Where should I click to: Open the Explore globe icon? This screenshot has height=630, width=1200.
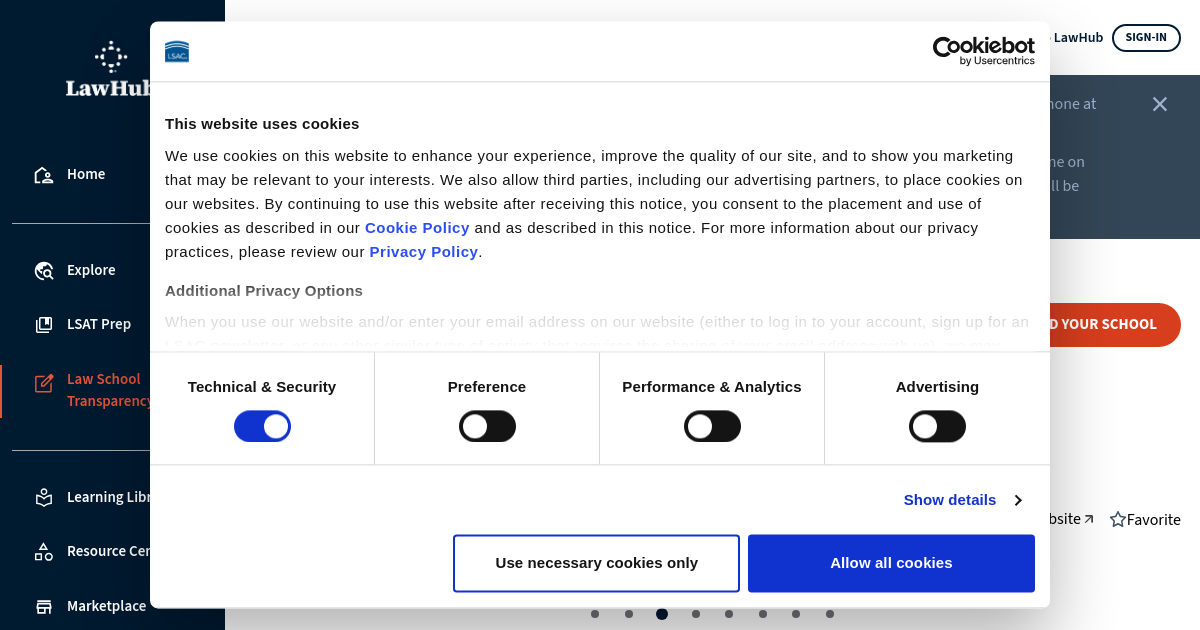(x=44, y=271)
